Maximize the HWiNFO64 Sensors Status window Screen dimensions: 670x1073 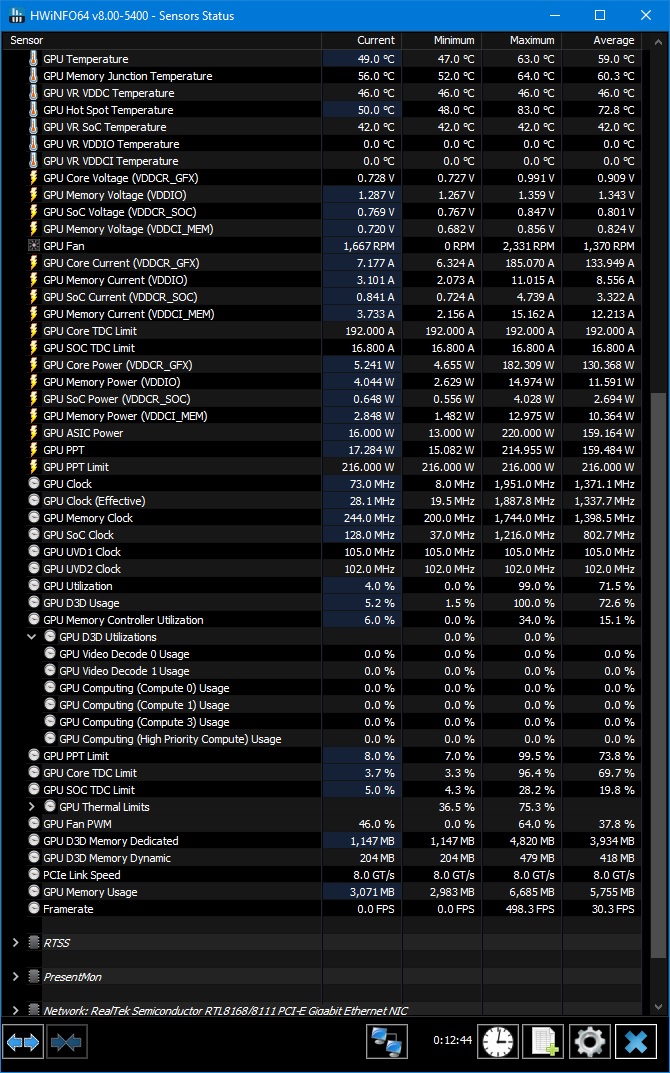pyautogui.click(x=600, y=15)
